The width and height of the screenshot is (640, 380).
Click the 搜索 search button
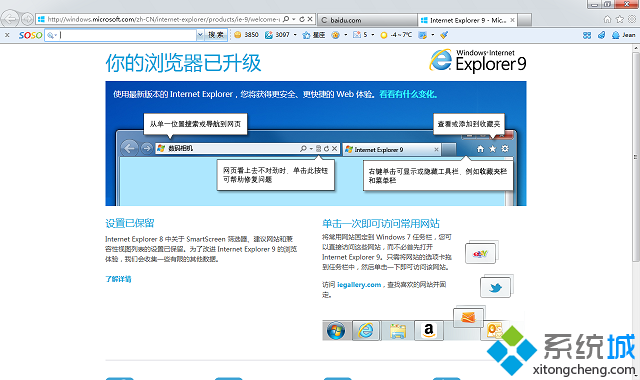(x=216, y=35)
